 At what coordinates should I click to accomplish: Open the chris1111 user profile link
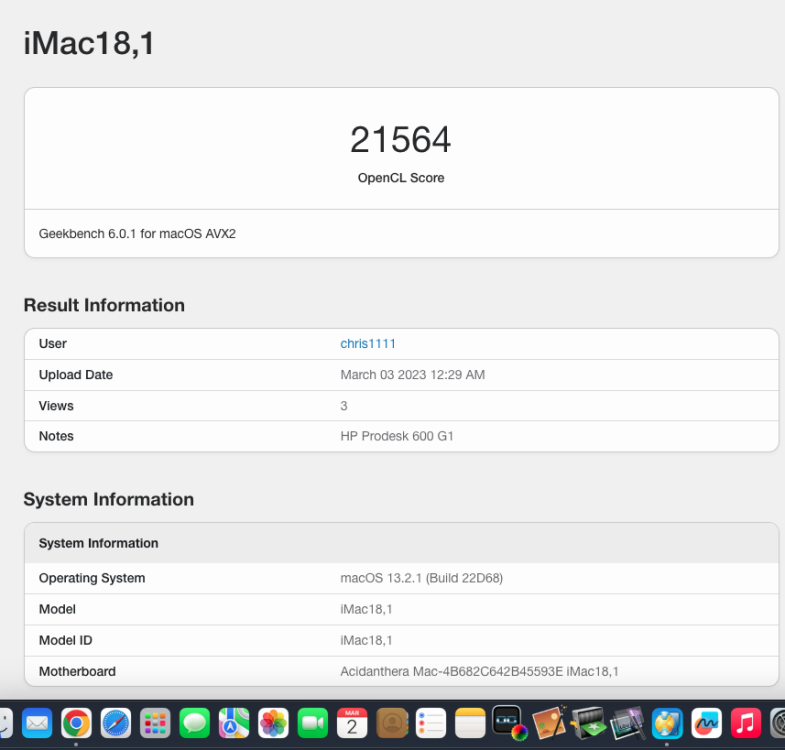(368, 343)
